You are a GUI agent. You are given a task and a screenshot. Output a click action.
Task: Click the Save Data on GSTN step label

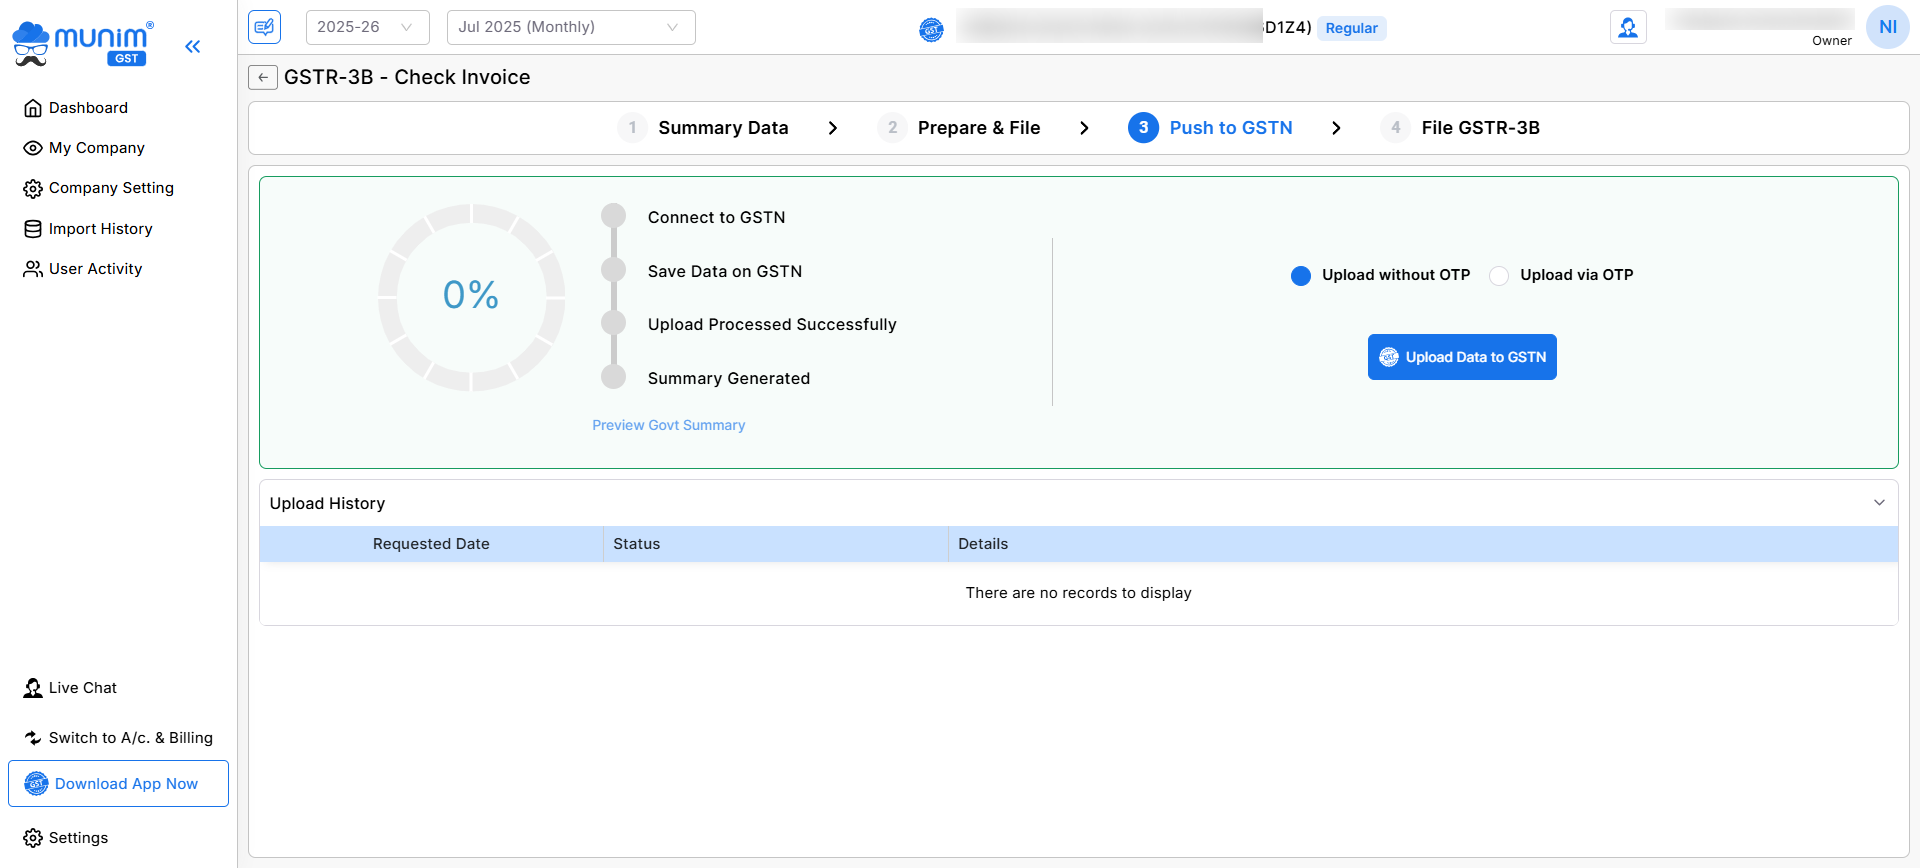coord(725,271)
